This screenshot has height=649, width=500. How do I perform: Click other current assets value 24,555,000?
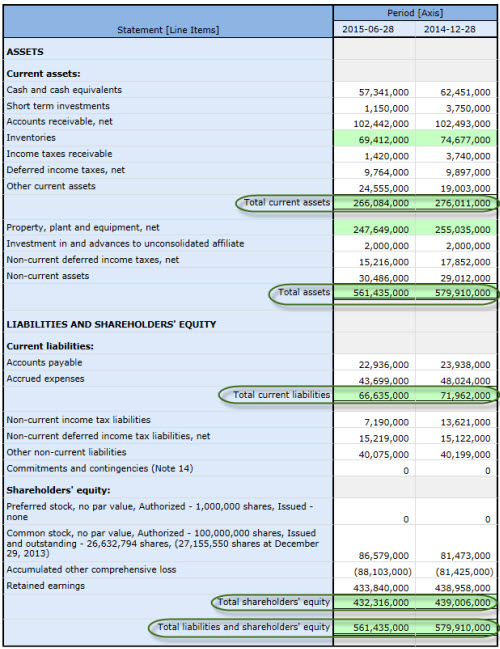pyautogui.click(x=384, y=188)
